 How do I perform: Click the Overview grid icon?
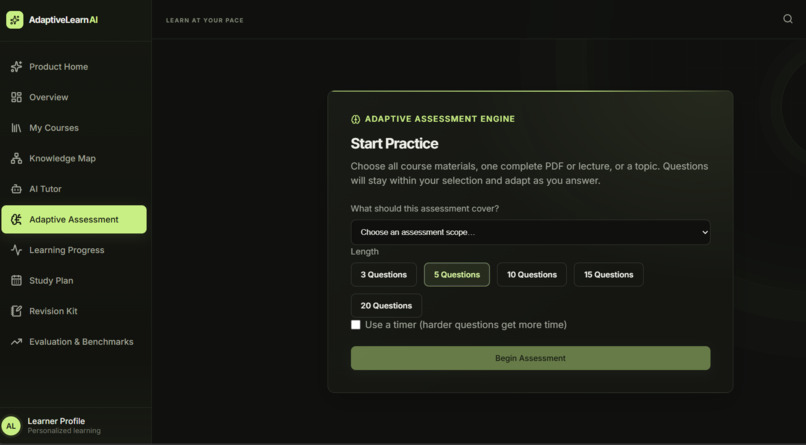pyautogui.click(x=16, y=97)
